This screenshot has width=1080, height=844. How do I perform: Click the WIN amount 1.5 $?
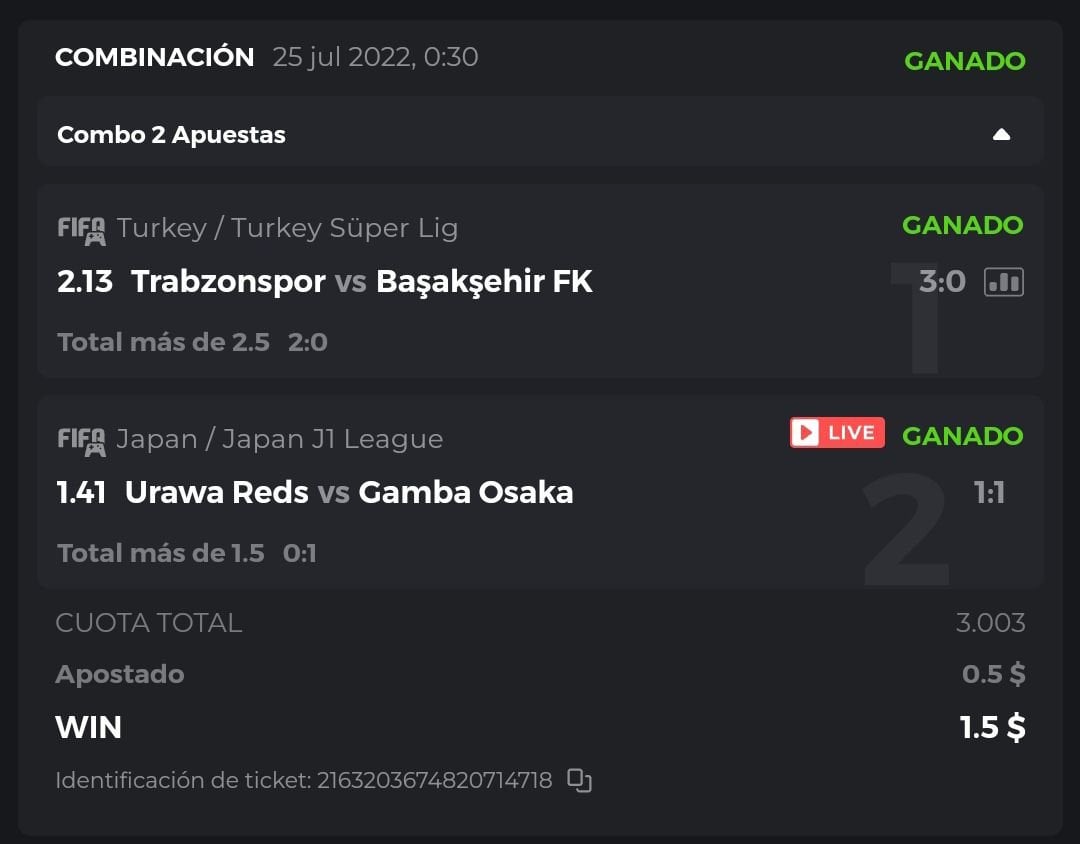(992, 727)
